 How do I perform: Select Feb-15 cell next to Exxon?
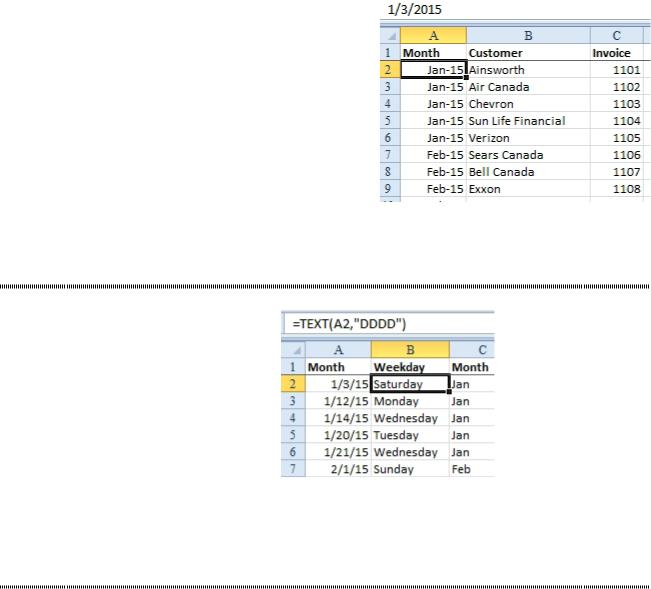(433, 189)
